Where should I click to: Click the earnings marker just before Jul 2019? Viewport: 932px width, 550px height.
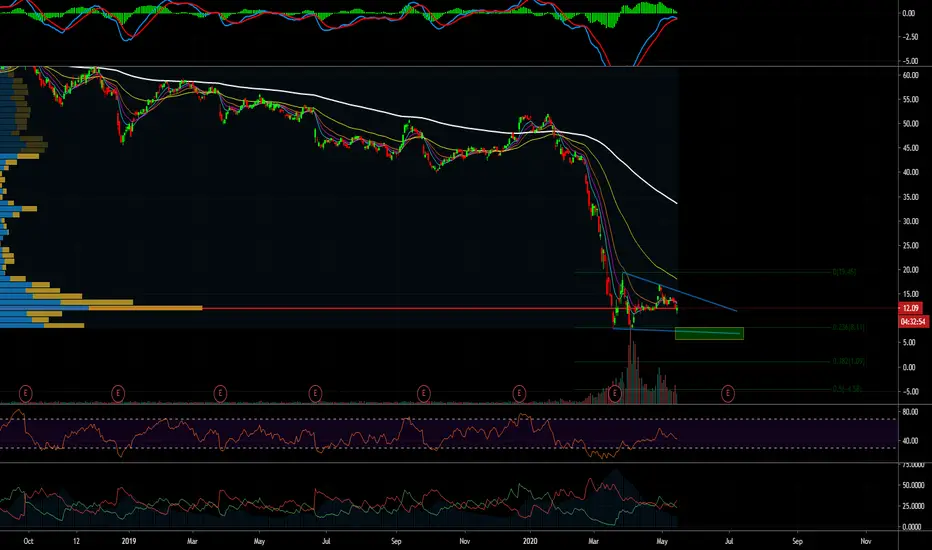click(x=315, y=393)
